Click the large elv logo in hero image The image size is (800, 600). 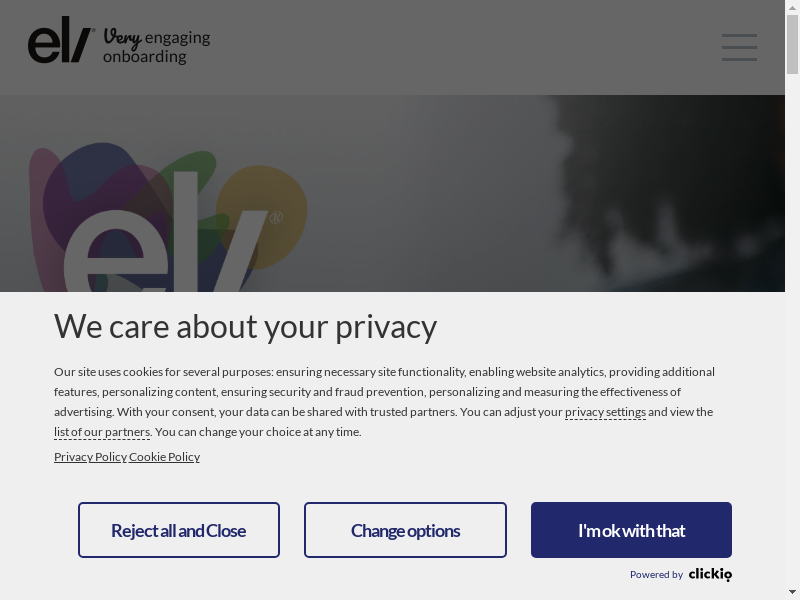pyautogui.click(x=160, y=250)
